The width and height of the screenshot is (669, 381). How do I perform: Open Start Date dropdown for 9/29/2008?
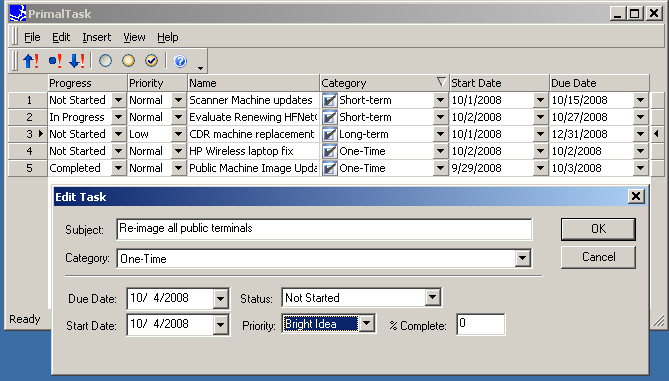540,169
